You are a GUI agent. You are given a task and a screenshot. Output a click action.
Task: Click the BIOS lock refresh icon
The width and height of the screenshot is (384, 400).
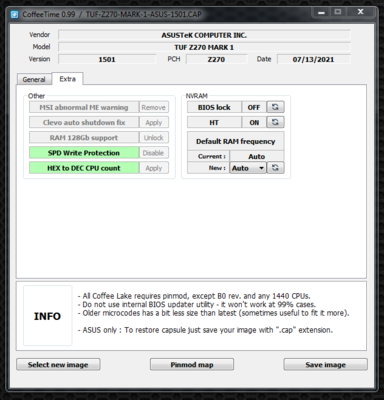(275, 107)
